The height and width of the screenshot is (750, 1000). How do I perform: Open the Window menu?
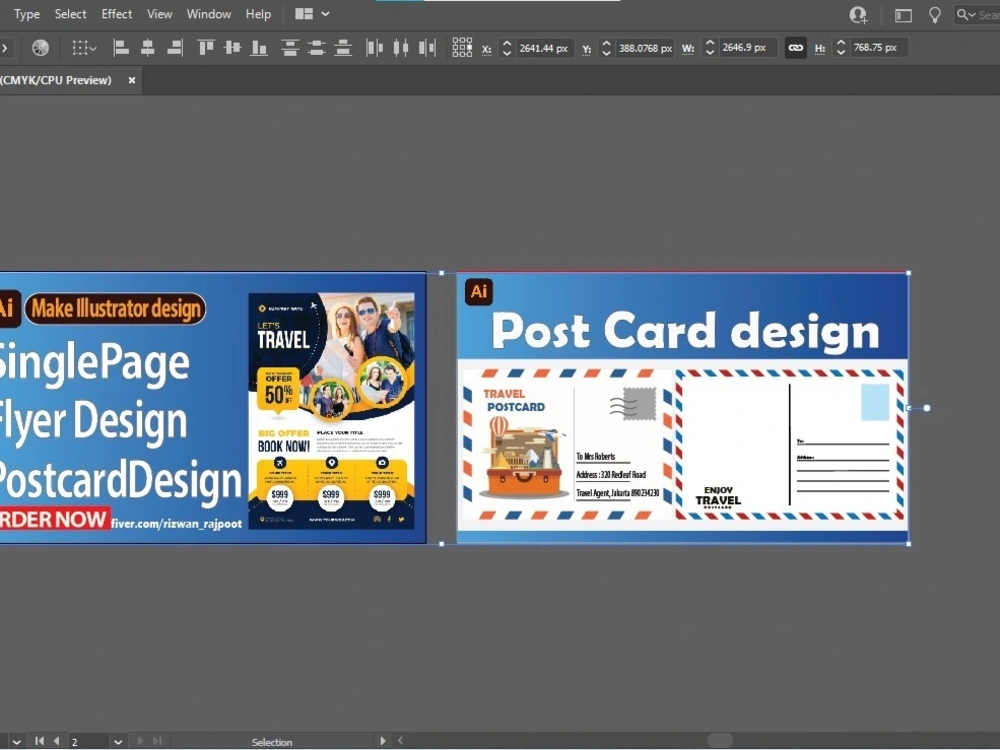click(x=209, y=14)
